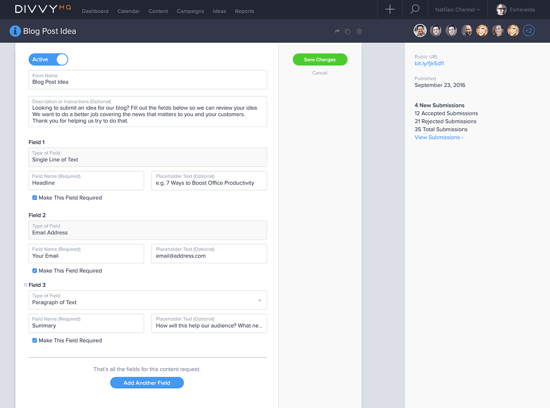
Task: Edit the Description or Instructions text area
Action: (x=147, y=112)
